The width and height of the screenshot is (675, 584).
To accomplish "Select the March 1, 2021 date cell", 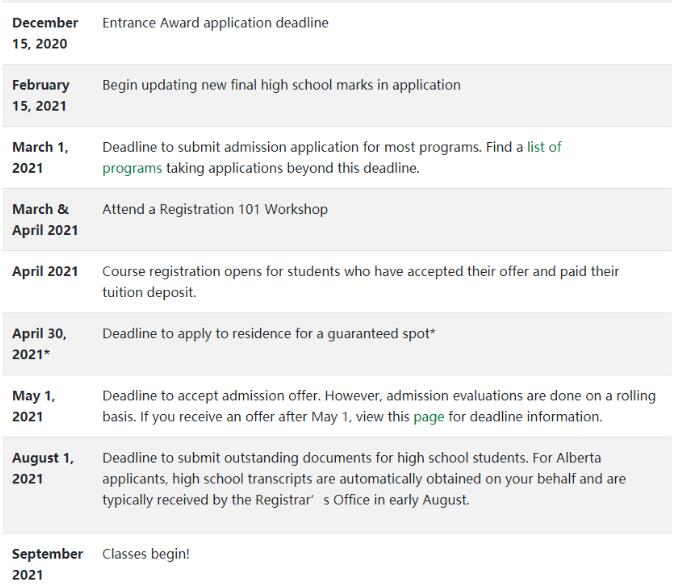I will pyautogui.click(x=40, y=157).
